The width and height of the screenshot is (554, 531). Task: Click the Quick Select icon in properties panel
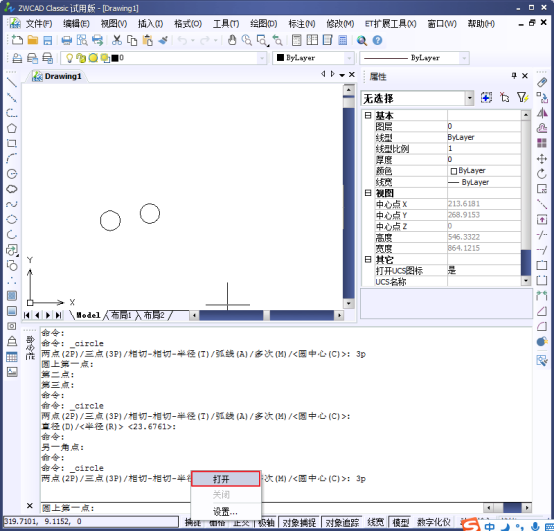click(523, 98)
